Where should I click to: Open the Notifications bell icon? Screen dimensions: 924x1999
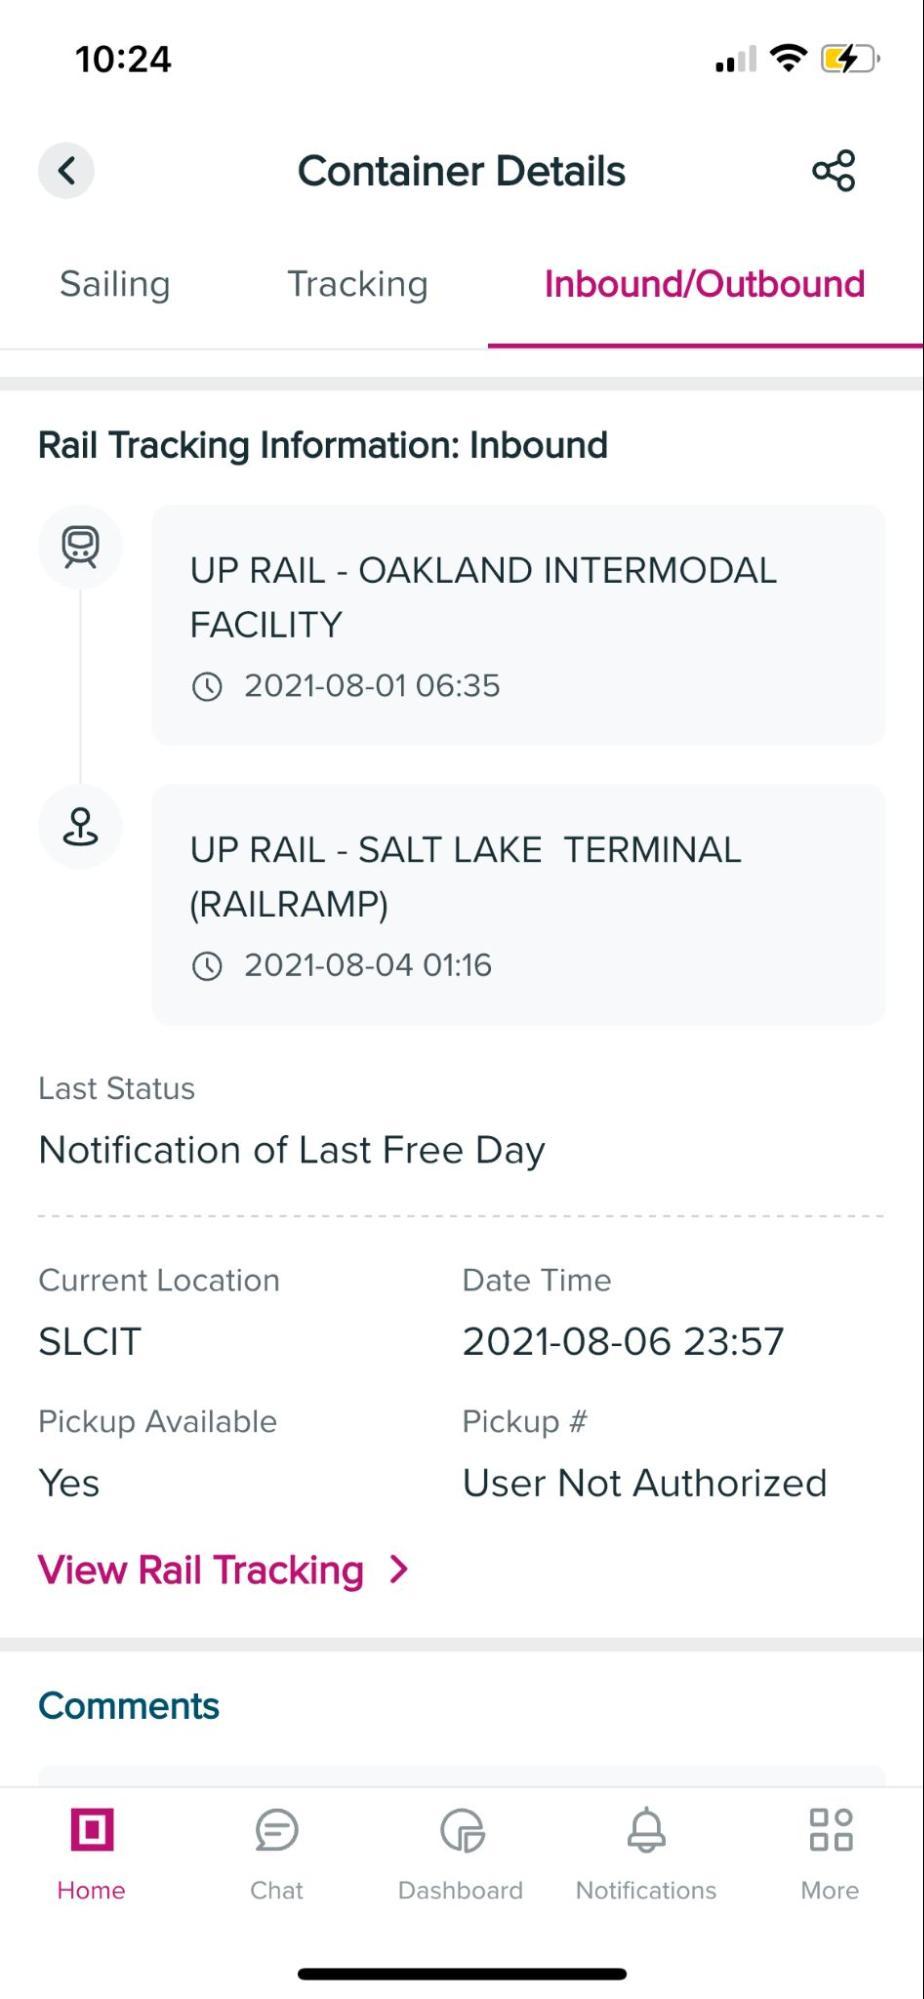[x=646, y=1850]
